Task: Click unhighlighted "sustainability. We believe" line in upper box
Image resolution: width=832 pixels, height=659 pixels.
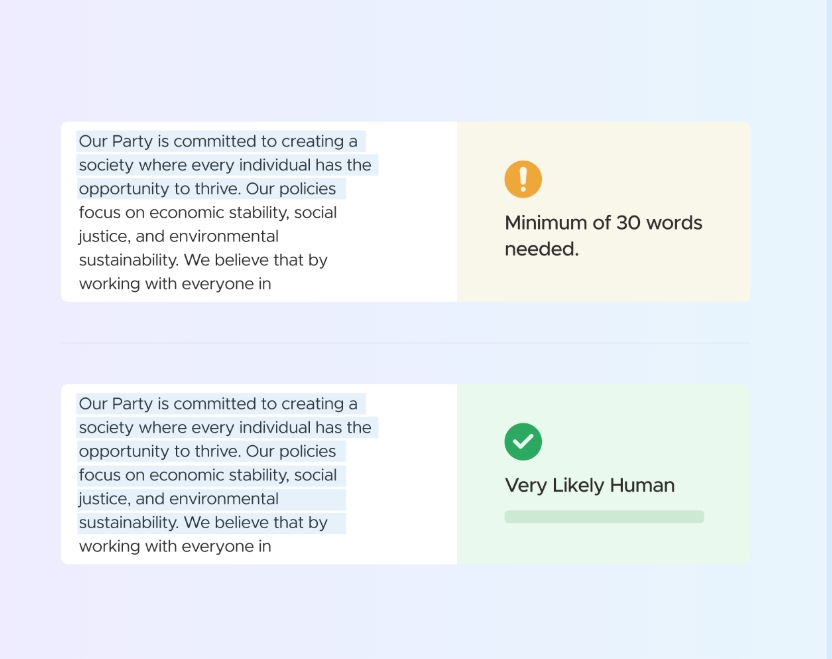Action: pyautogui.click(x=203, y=260)
